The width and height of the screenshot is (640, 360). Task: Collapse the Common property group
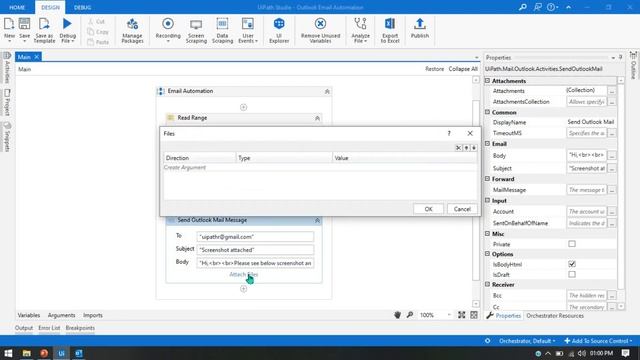point(487,112)
